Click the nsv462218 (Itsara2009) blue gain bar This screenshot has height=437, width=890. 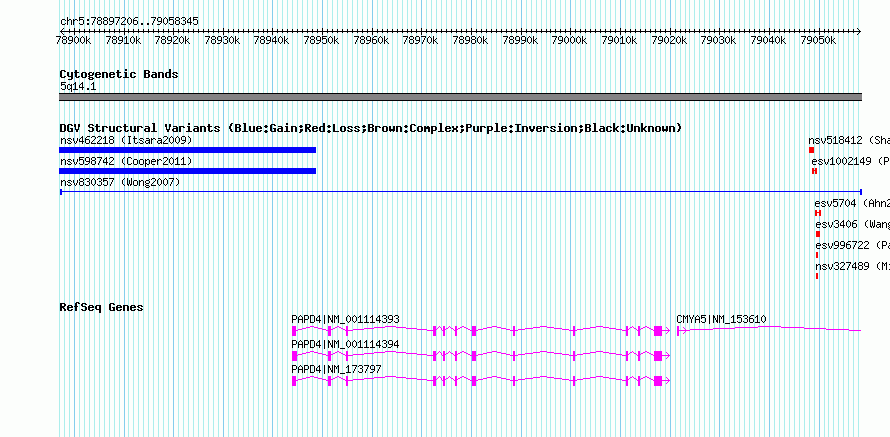tap(187, 150)
